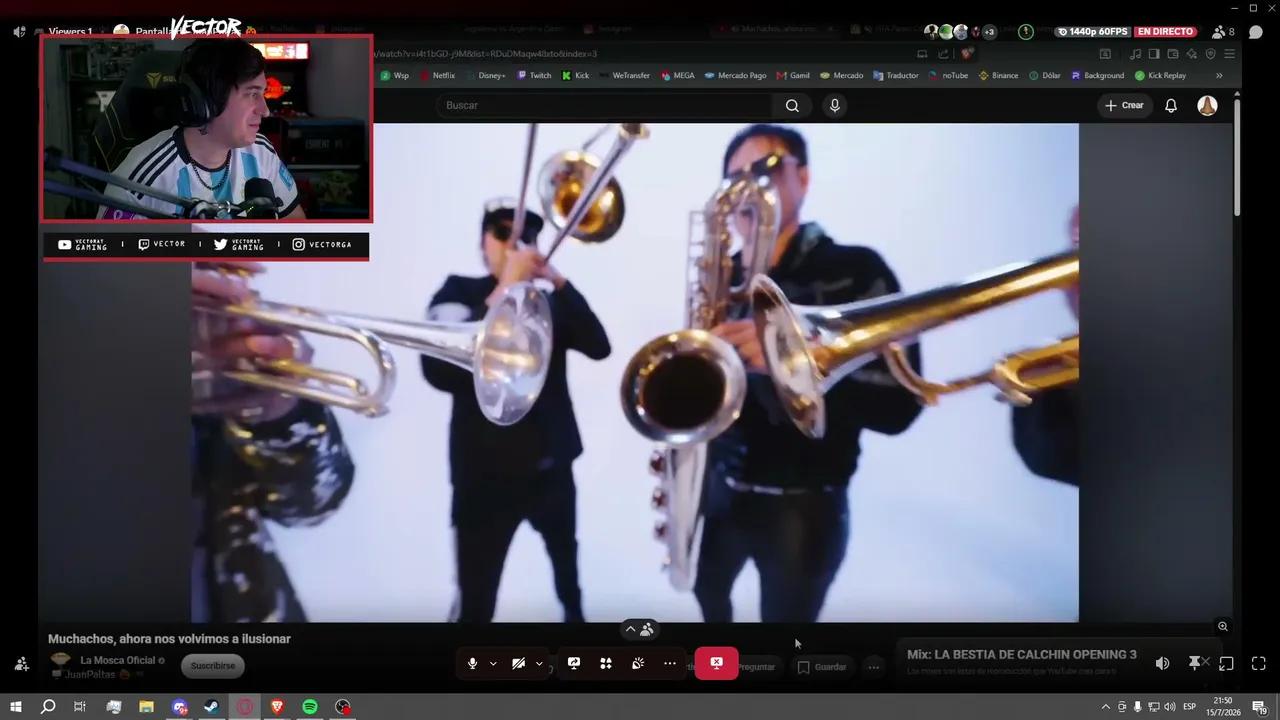Click the red disconnect call button

click(717, 663)
